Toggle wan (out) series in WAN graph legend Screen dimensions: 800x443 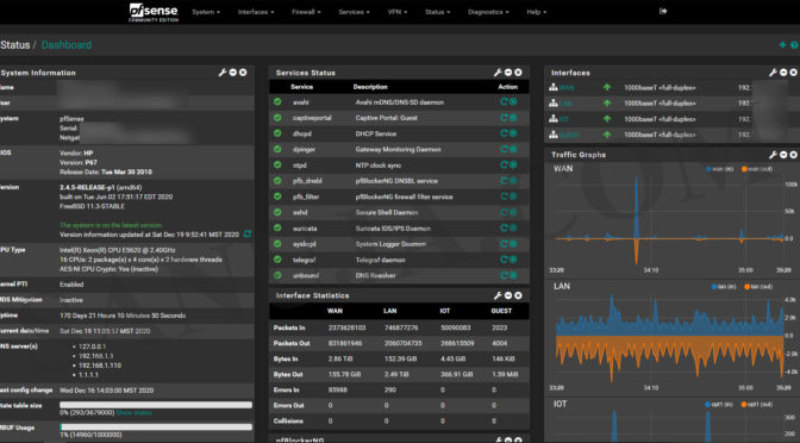coord(757,169)
